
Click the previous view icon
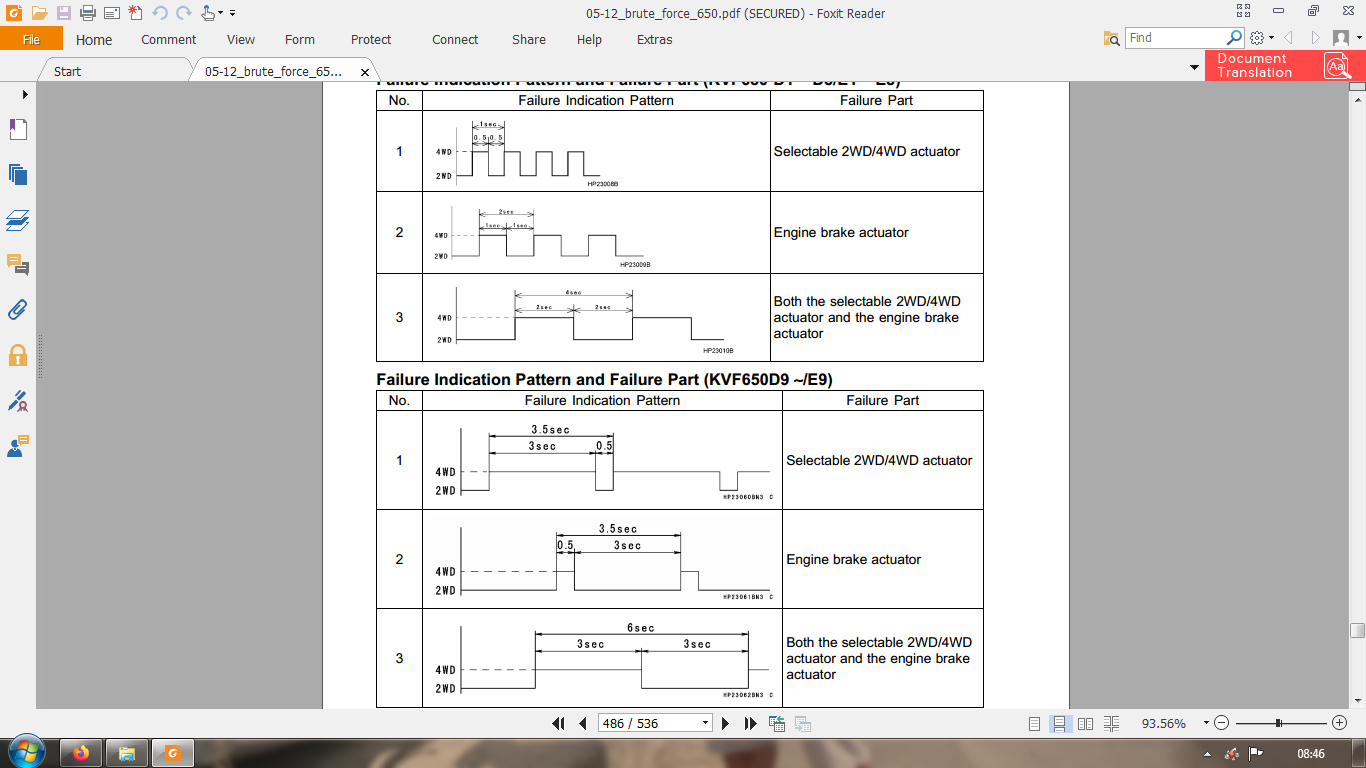[x=777, y=723]
